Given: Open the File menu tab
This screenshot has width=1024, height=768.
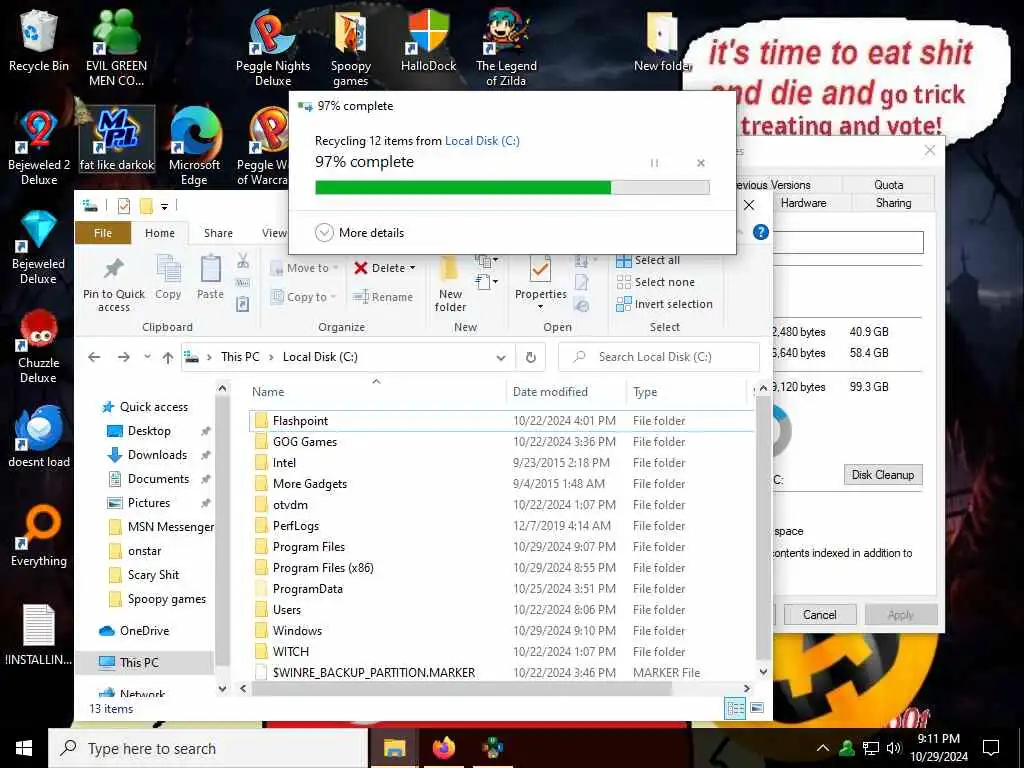Looking at the screenshot, I should point(103,233).
